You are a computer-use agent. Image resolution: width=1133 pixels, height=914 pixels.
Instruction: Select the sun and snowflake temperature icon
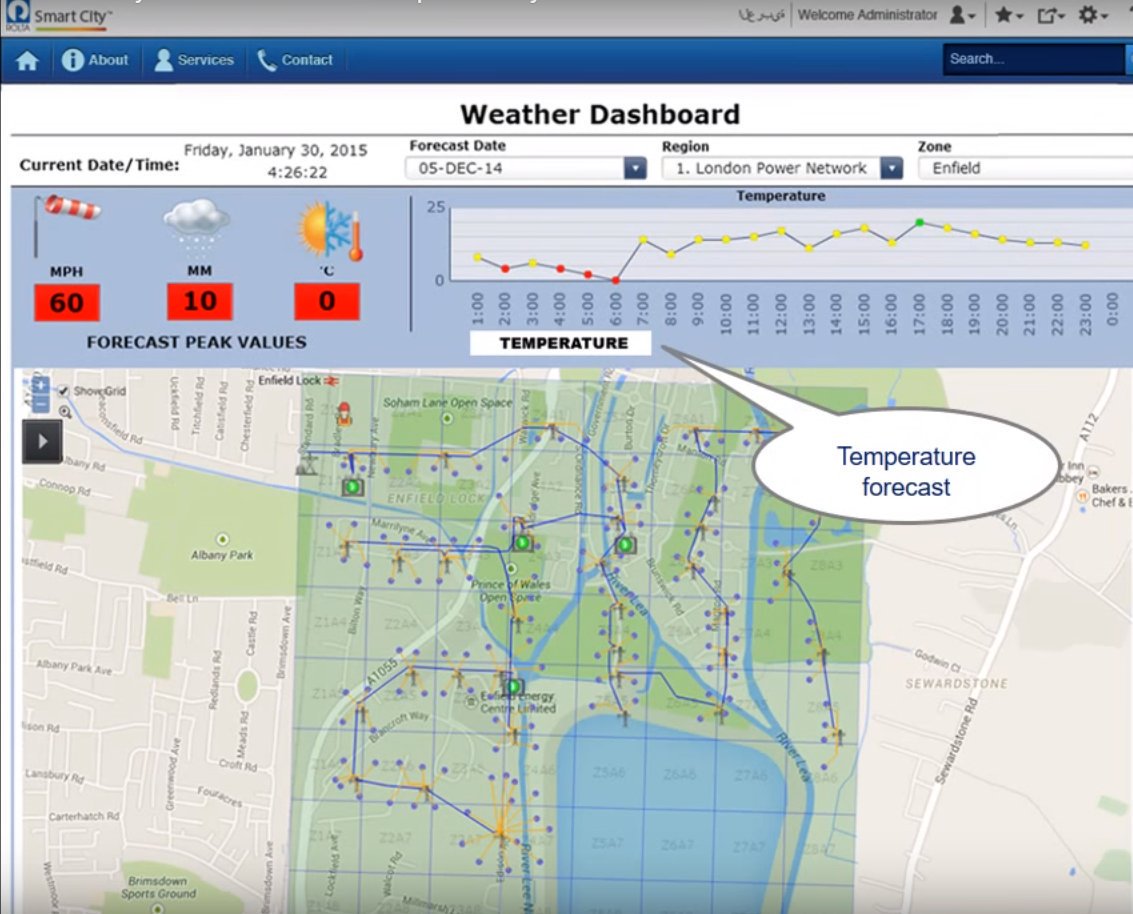[329, 230]
